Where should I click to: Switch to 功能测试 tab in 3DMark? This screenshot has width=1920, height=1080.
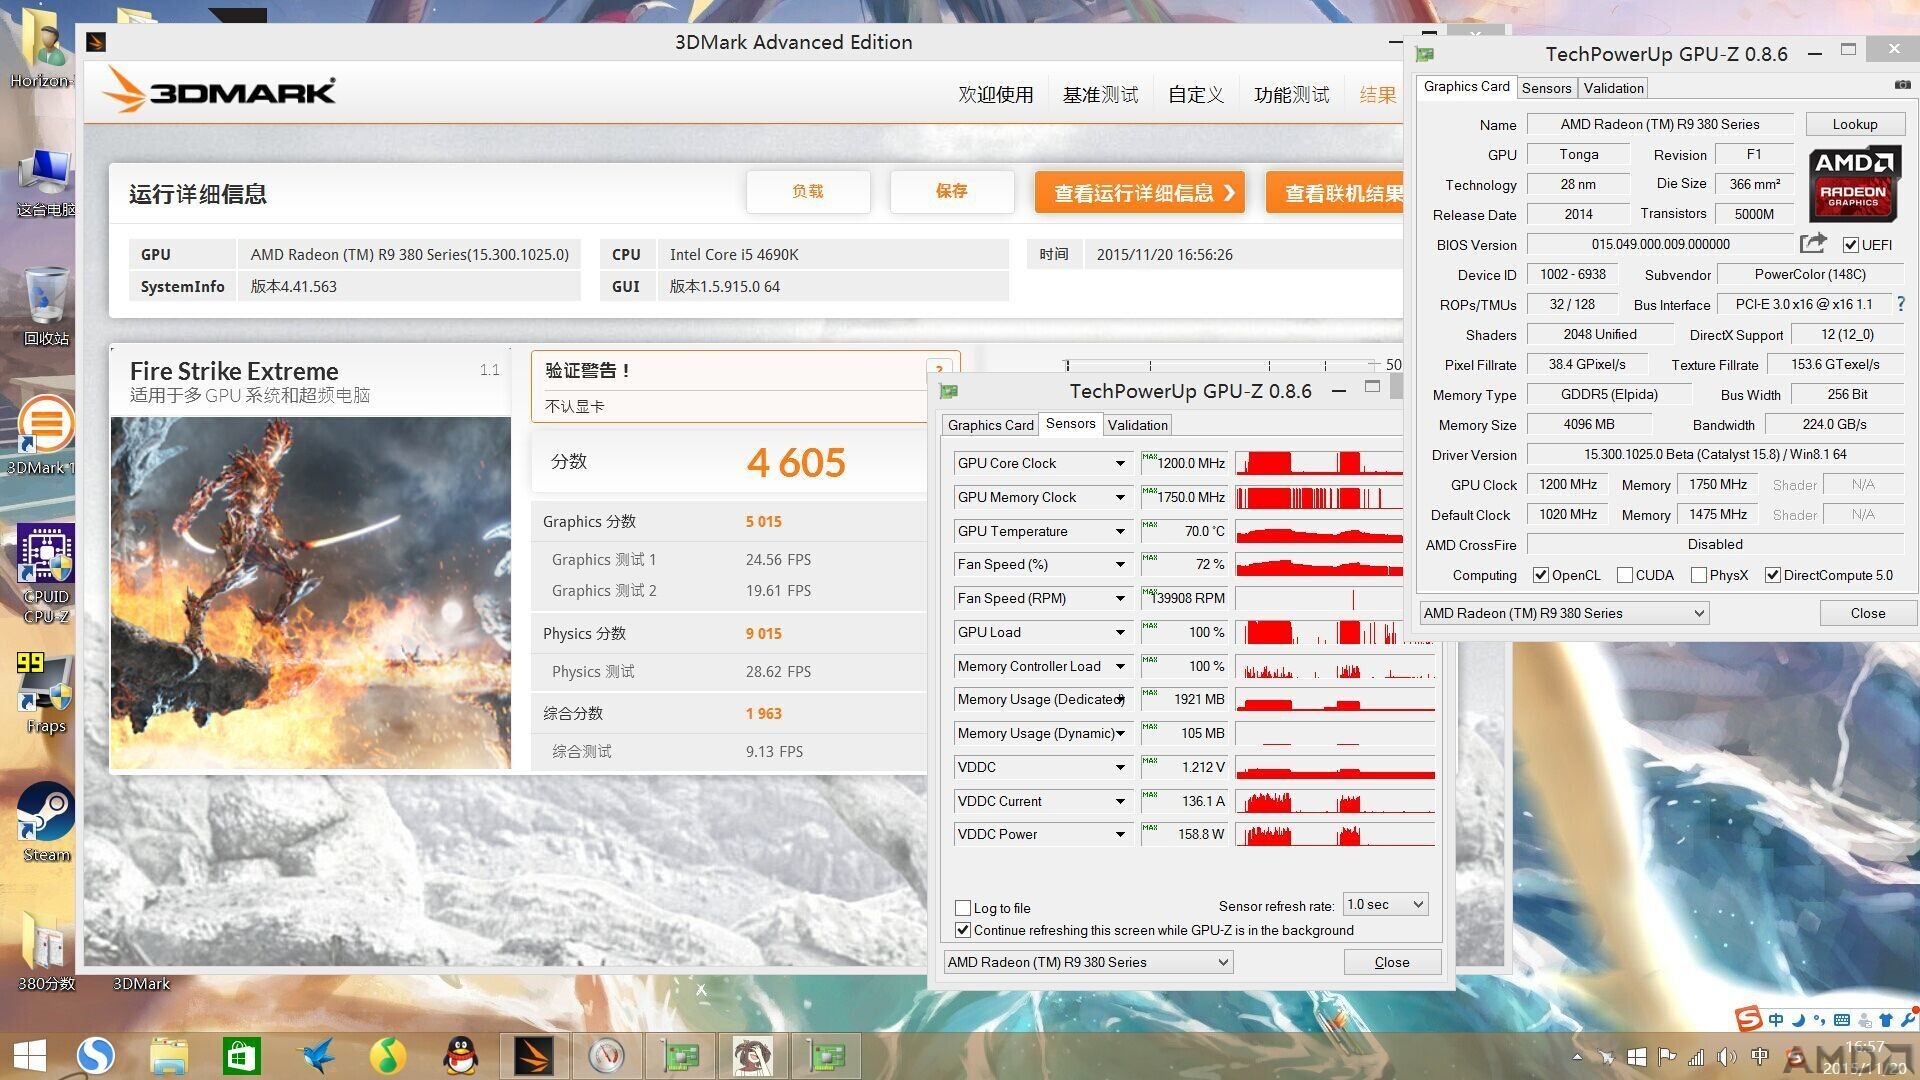1292,95
